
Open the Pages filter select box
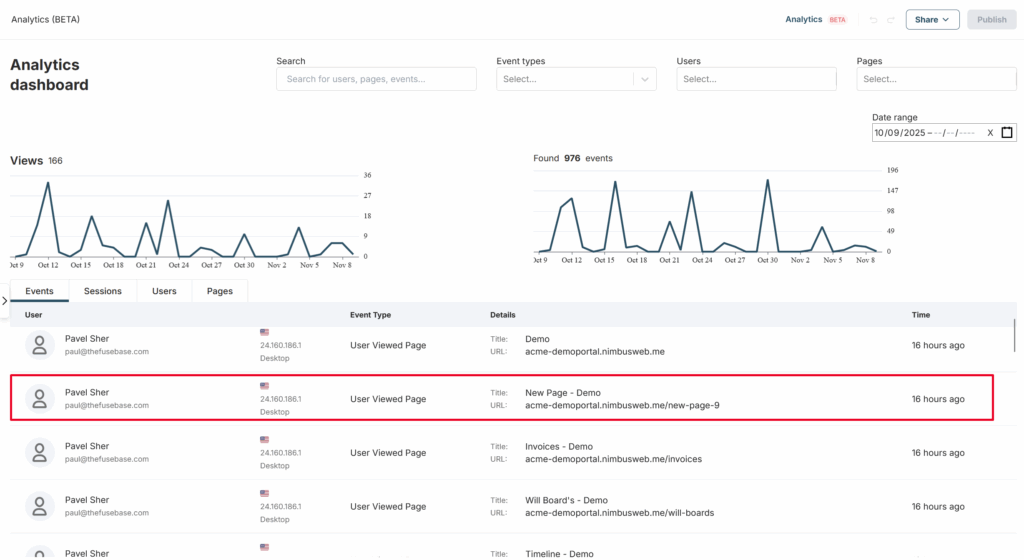click(x=936, y=79)
